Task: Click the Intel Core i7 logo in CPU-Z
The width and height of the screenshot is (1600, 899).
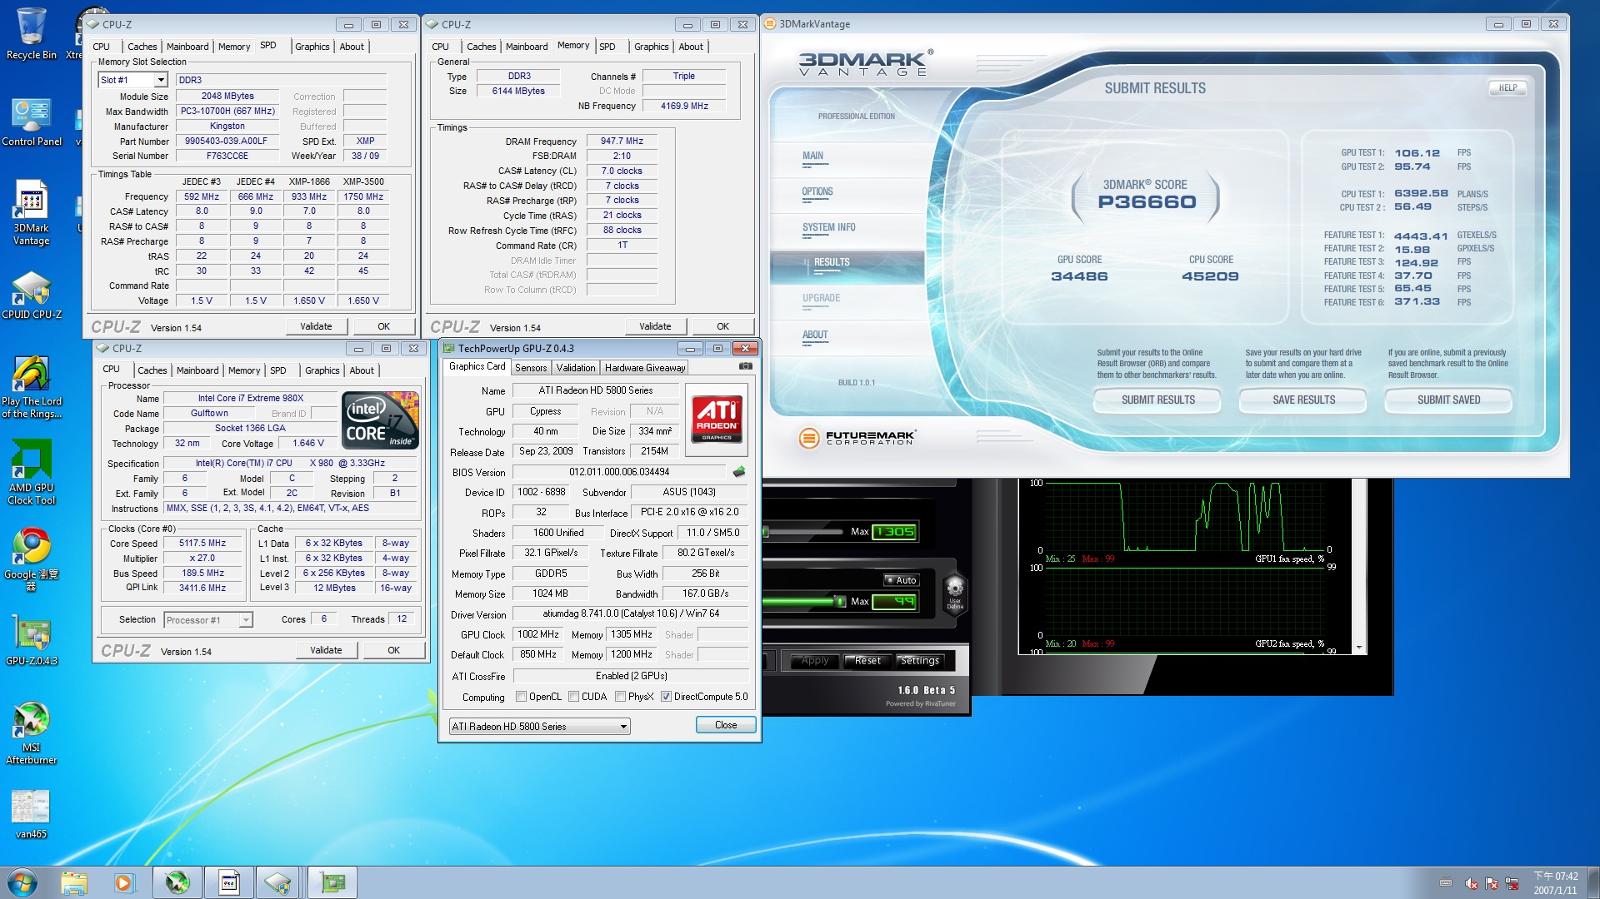Action: pyautogui.click(x=380, y=420)
